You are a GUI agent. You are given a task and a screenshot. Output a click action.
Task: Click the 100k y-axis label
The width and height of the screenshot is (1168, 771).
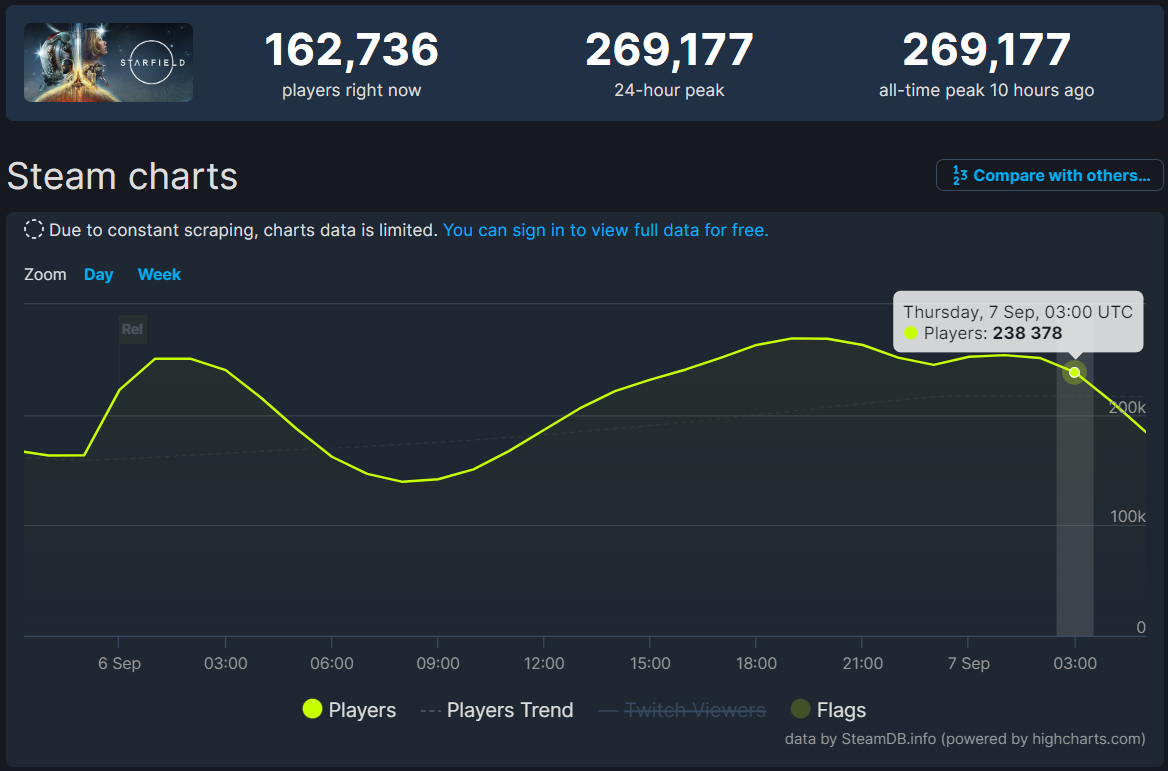[1128, 516]
